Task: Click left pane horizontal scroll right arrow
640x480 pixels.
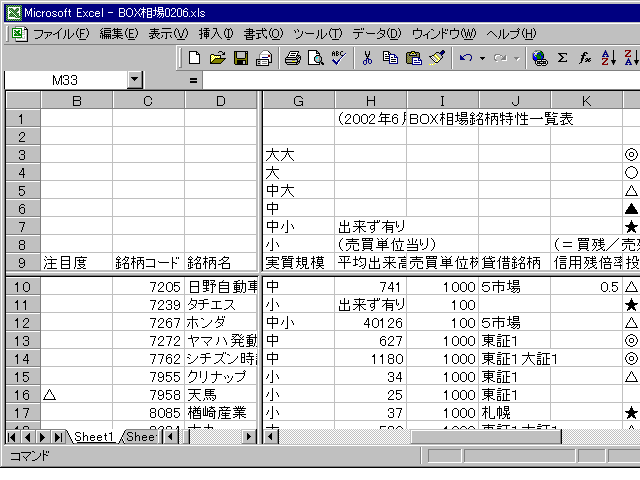Action: [x=249, y=437]
